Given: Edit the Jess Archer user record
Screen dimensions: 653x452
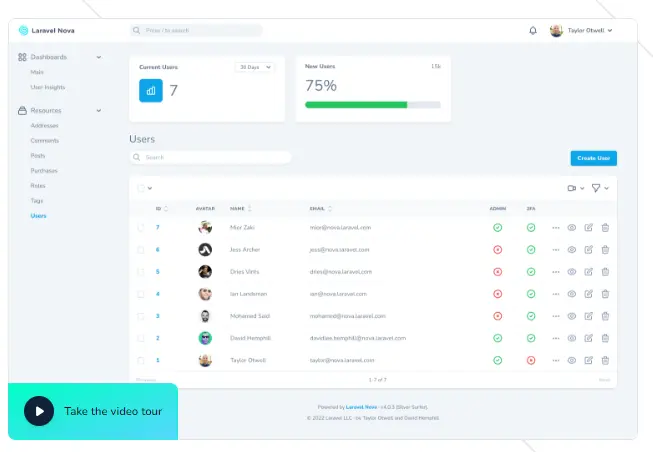Looking at the screenshot, I should click(588, 250).
